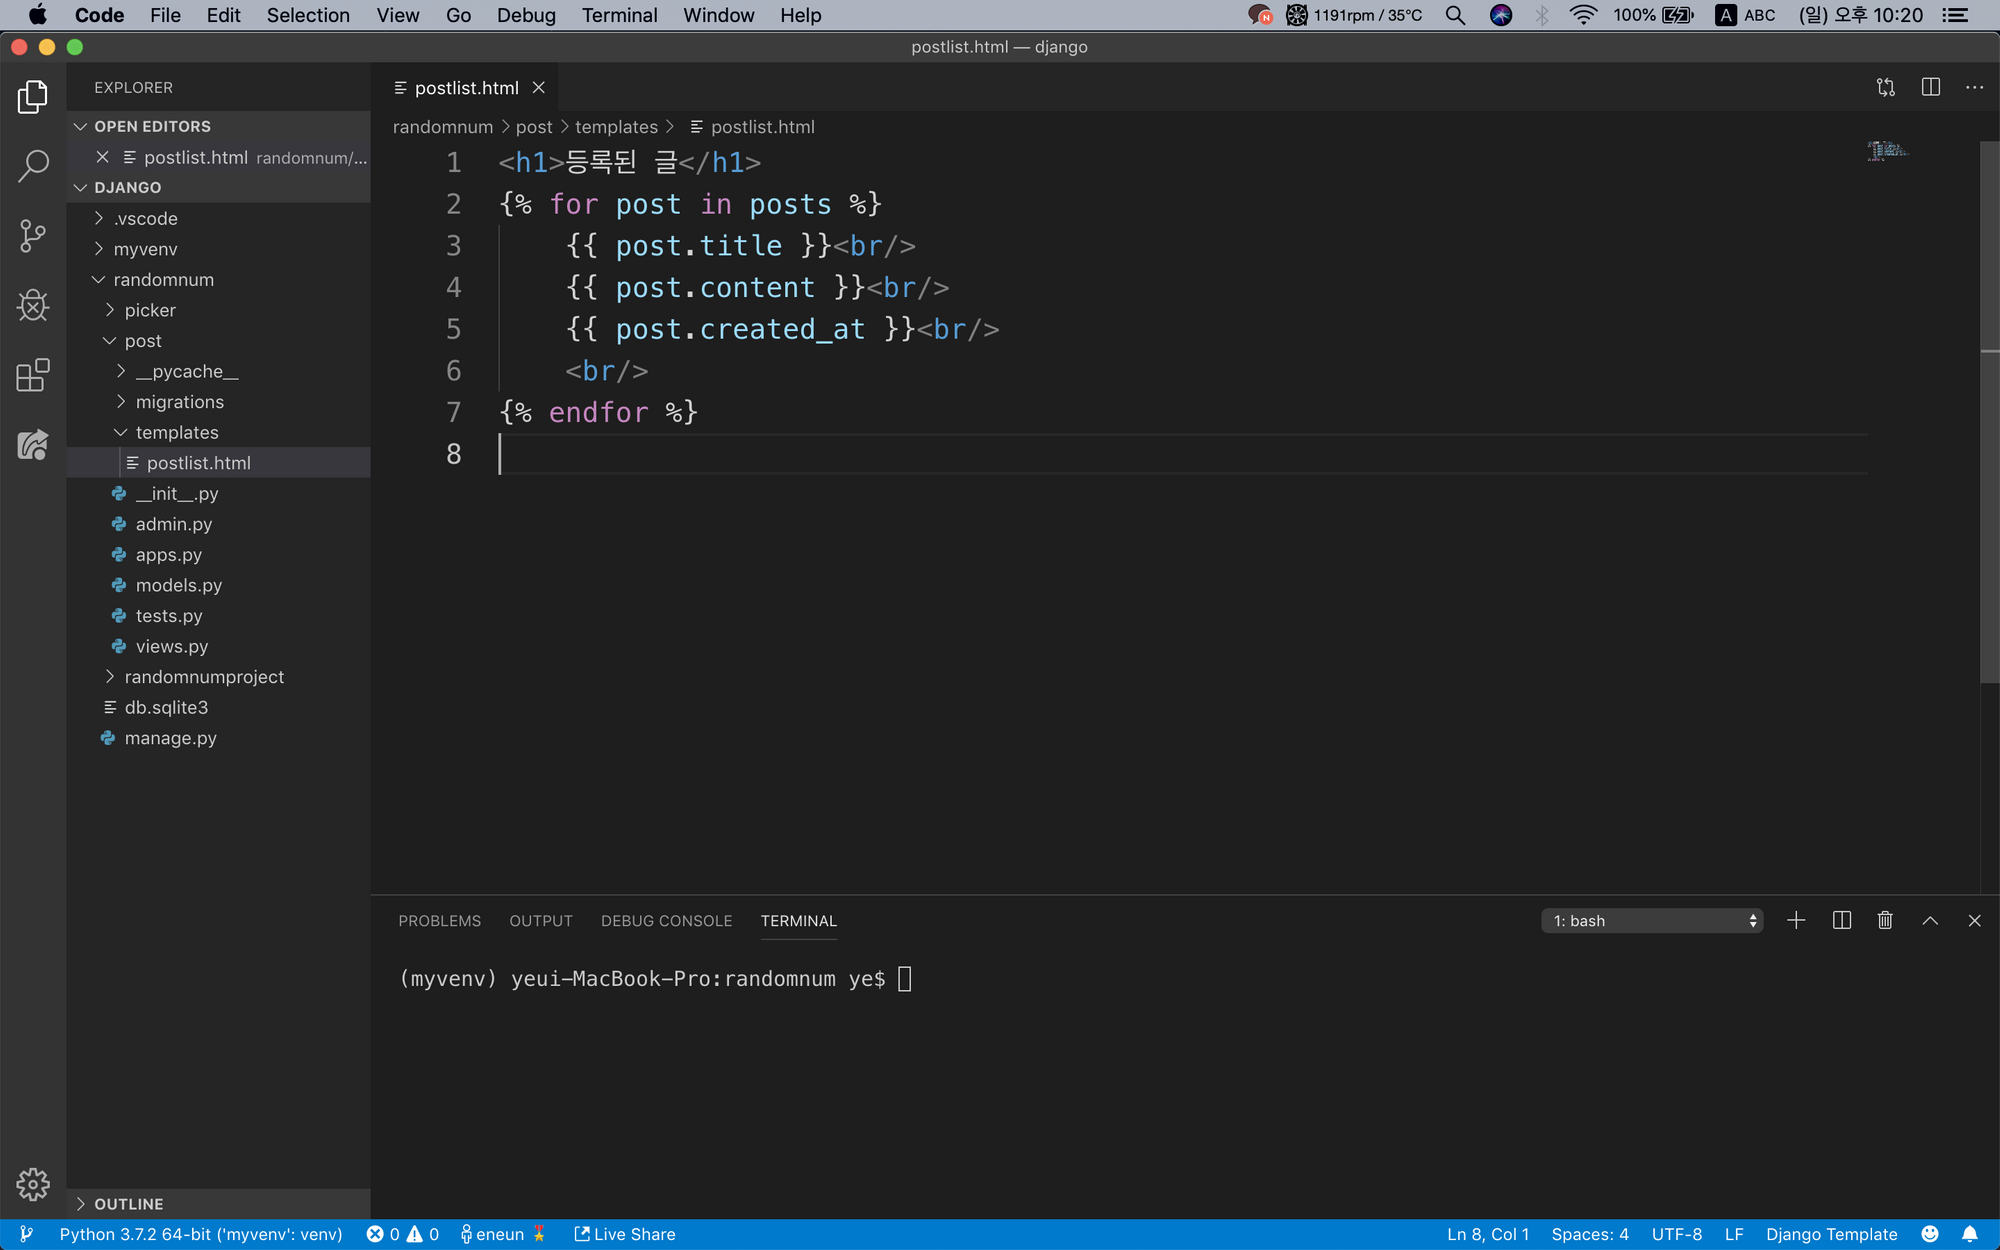Open the Source Control view icon
Viewport: 2000px width, 1250px height.
click(33, 236)
